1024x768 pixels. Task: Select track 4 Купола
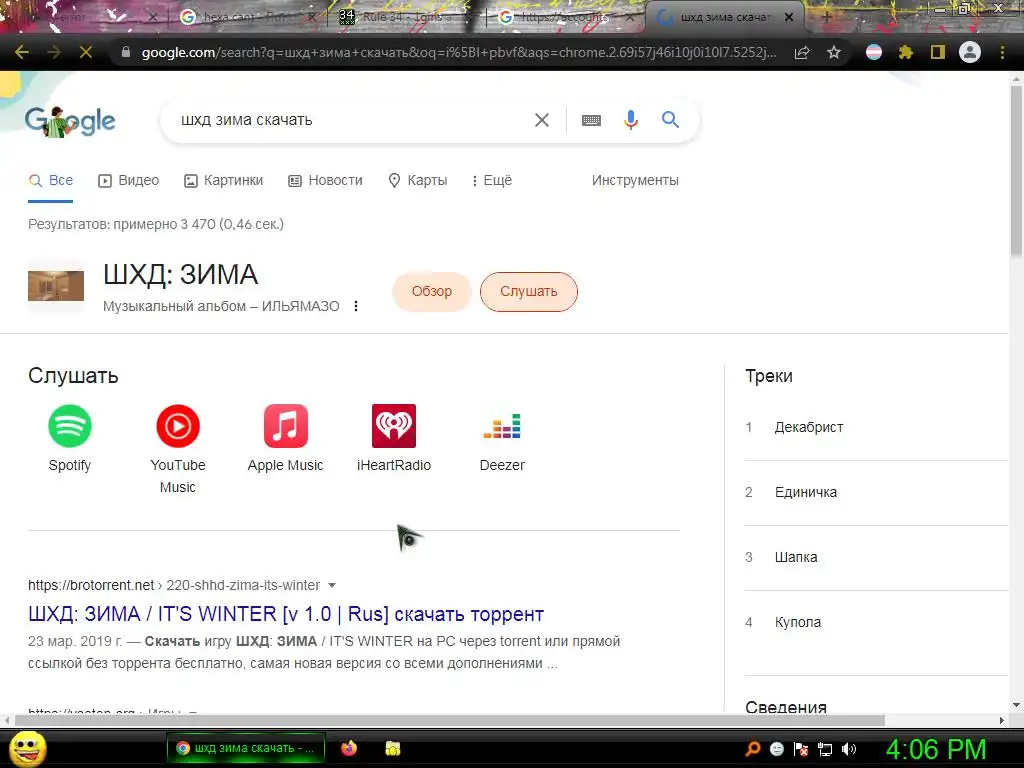point(876,622)
